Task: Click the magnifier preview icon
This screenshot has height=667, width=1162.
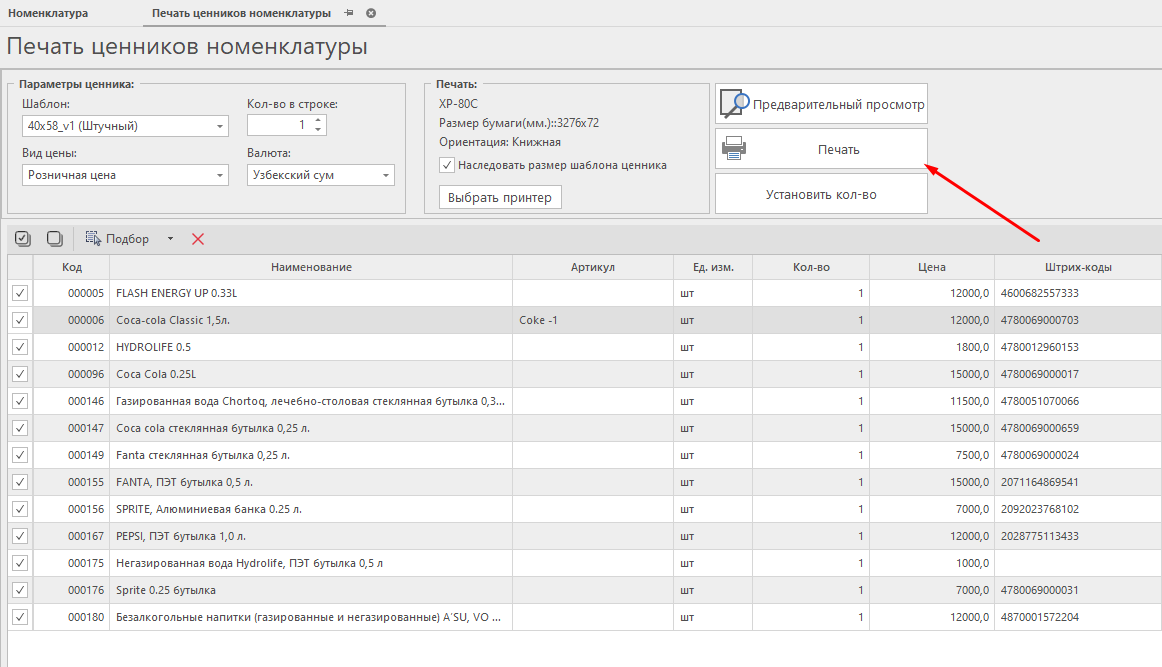Action: 735,103
